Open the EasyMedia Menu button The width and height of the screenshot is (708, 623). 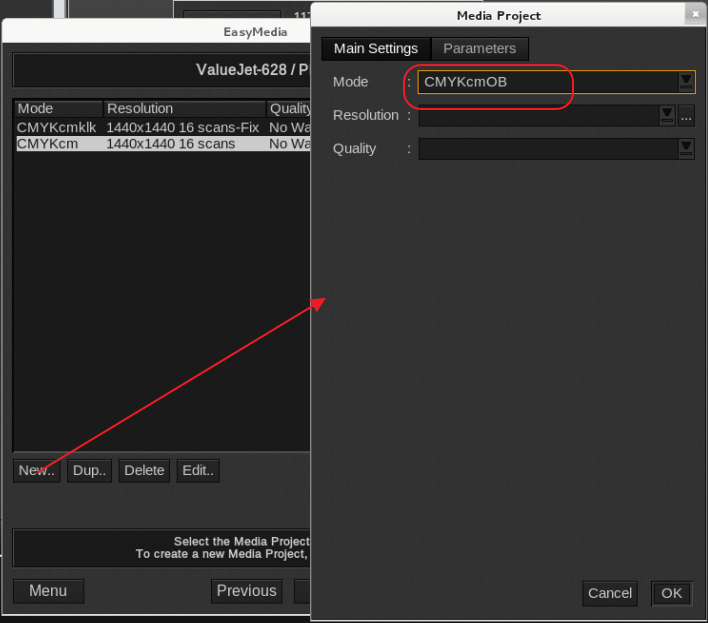[48, 591]
